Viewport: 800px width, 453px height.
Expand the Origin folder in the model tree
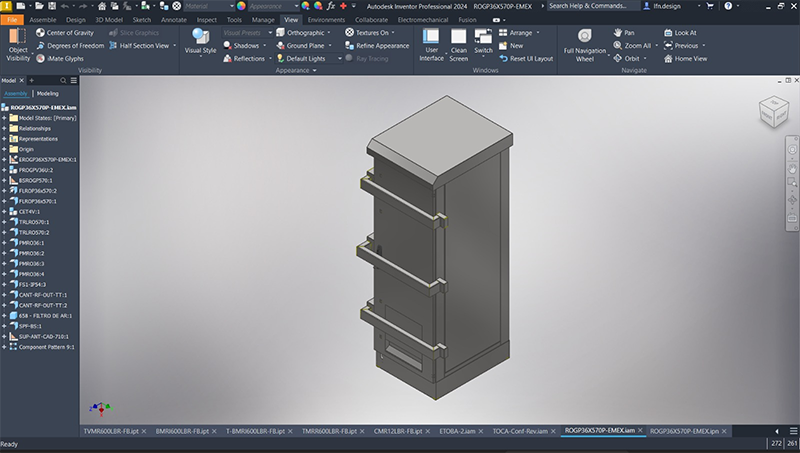[4, 149]
